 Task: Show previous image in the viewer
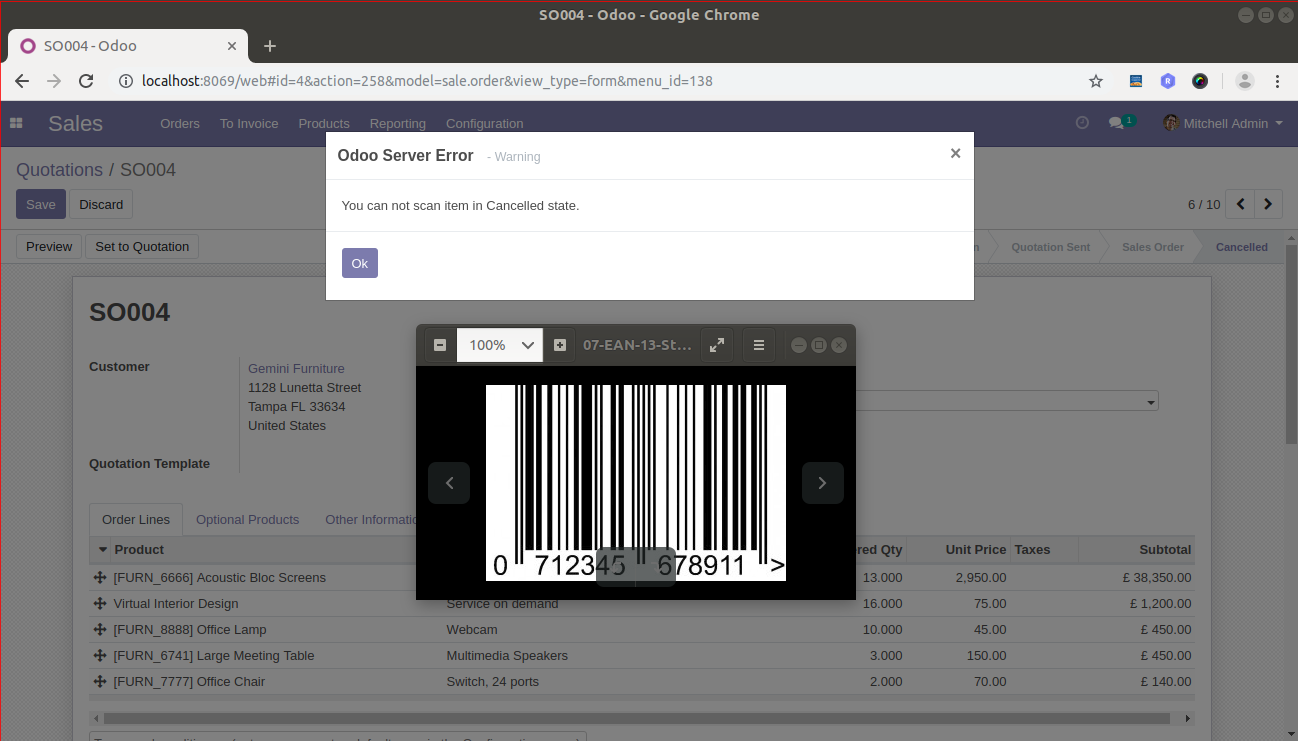tap(449, 483)
